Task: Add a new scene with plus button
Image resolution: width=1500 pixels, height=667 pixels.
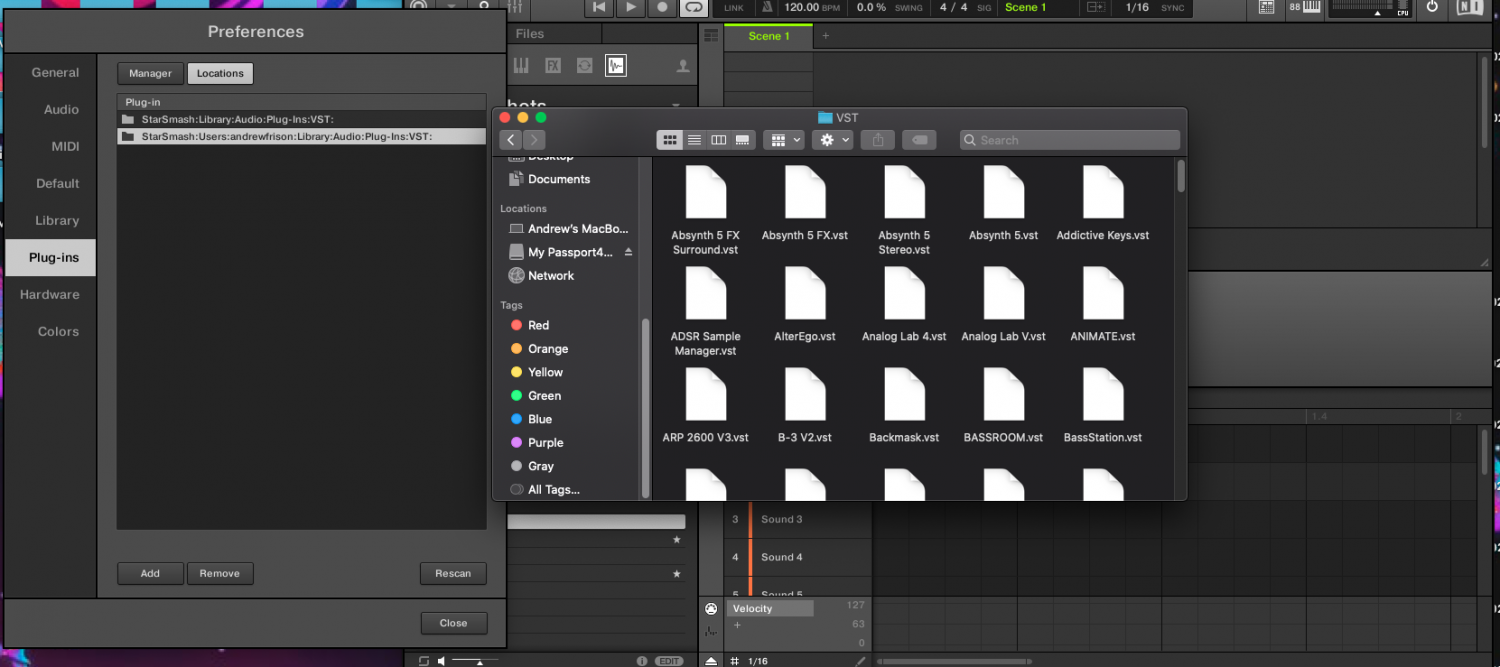Action: point(826,36)
